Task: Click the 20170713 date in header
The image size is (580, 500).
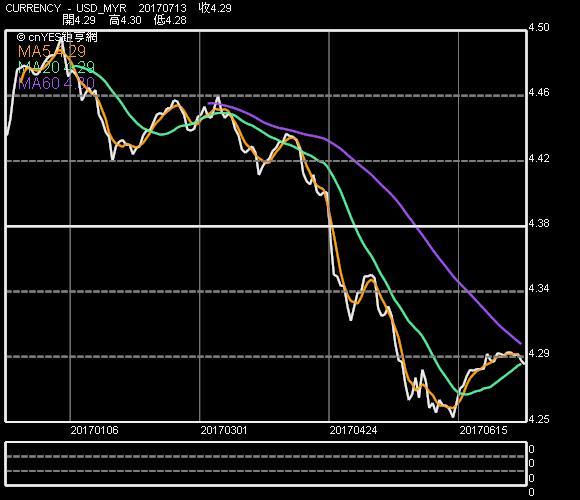Action: click(x=162, y=8)
